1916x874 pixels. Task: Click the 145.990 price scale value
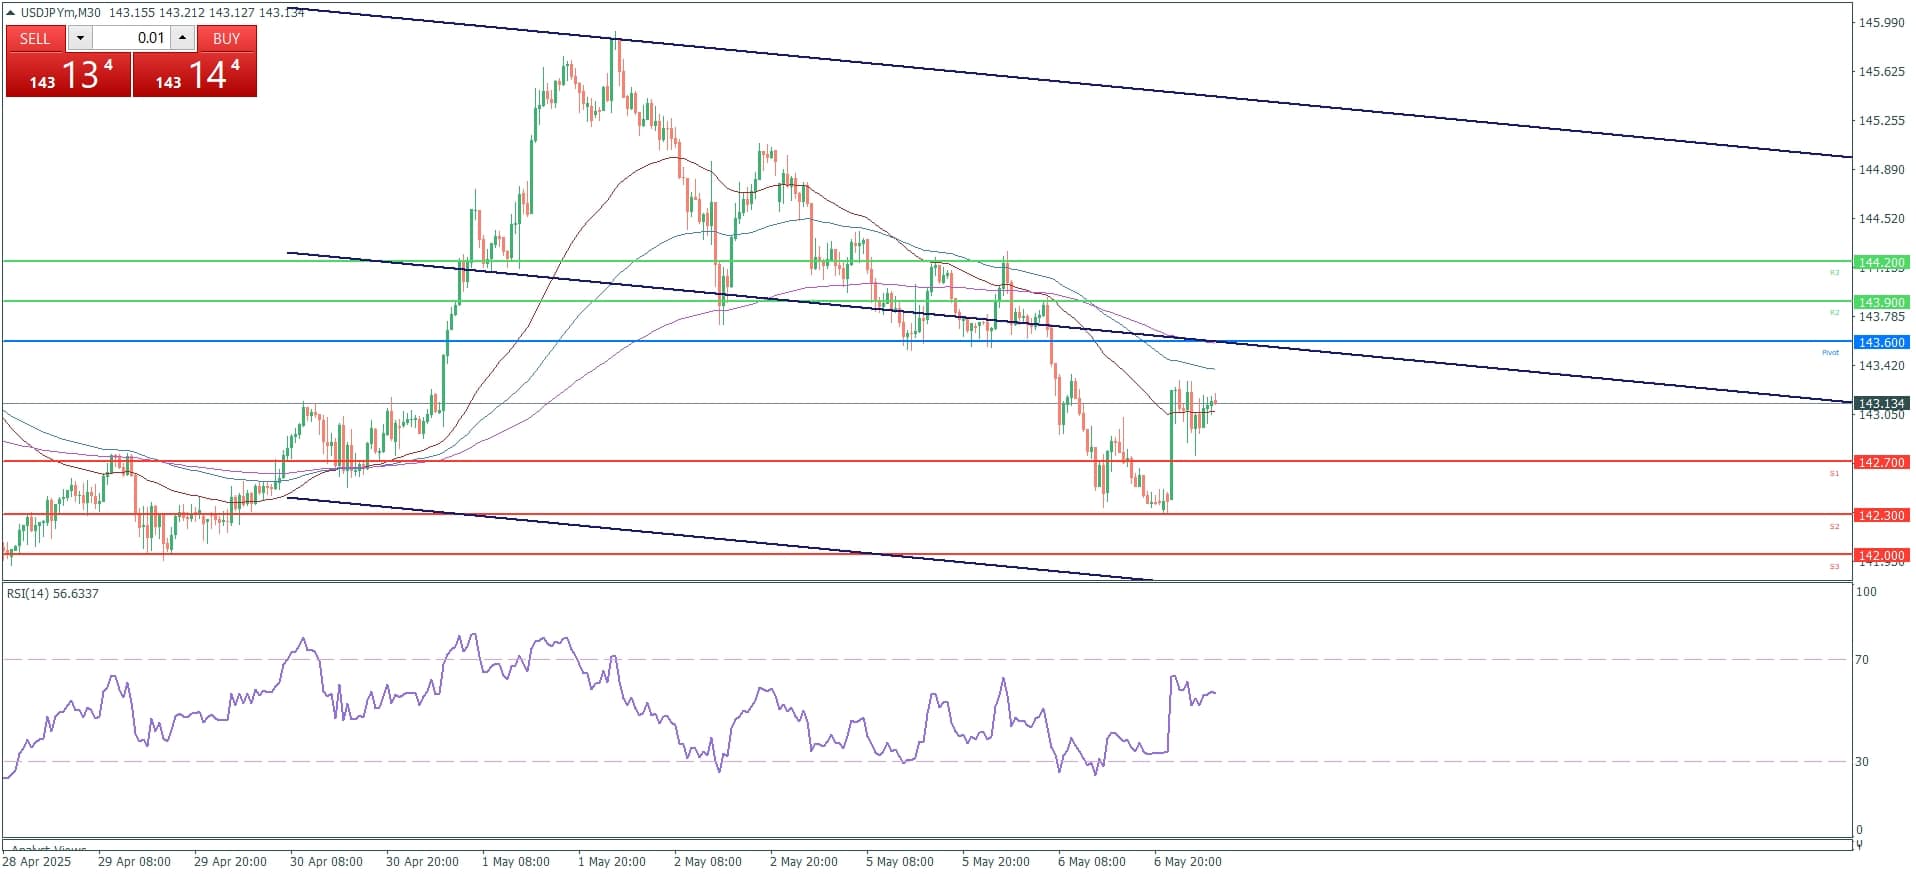click(x=1881, y=22)
